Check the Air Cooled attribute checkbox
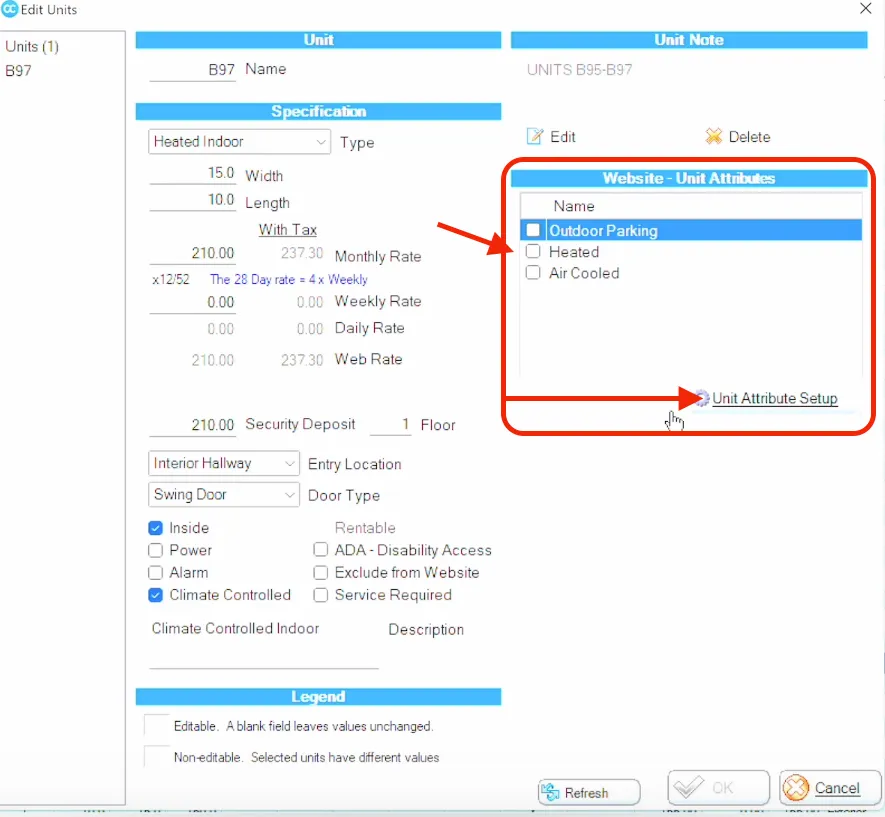This screenshot has height=817, width=885. tap(533, 273)
